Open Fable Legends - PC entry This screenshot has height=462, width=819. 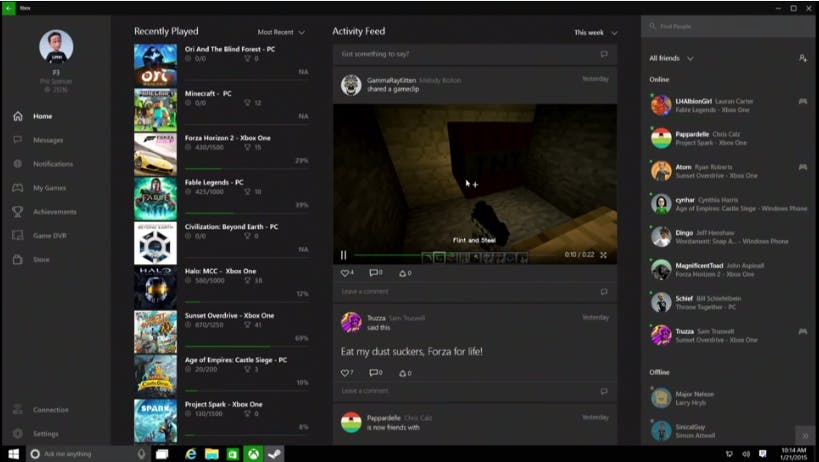click(x=221, y=198)
